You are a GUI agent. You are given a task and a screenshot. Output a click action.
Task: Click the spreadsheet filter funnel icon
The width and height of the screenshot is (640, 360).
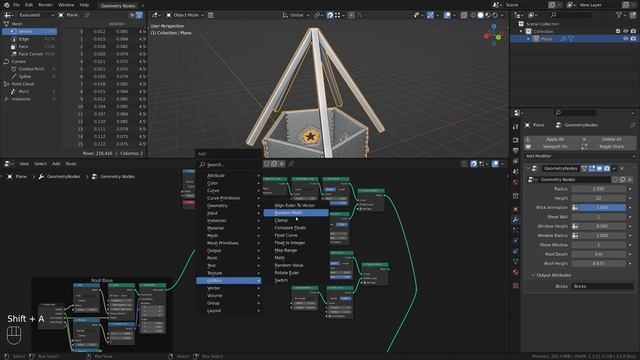139,15
